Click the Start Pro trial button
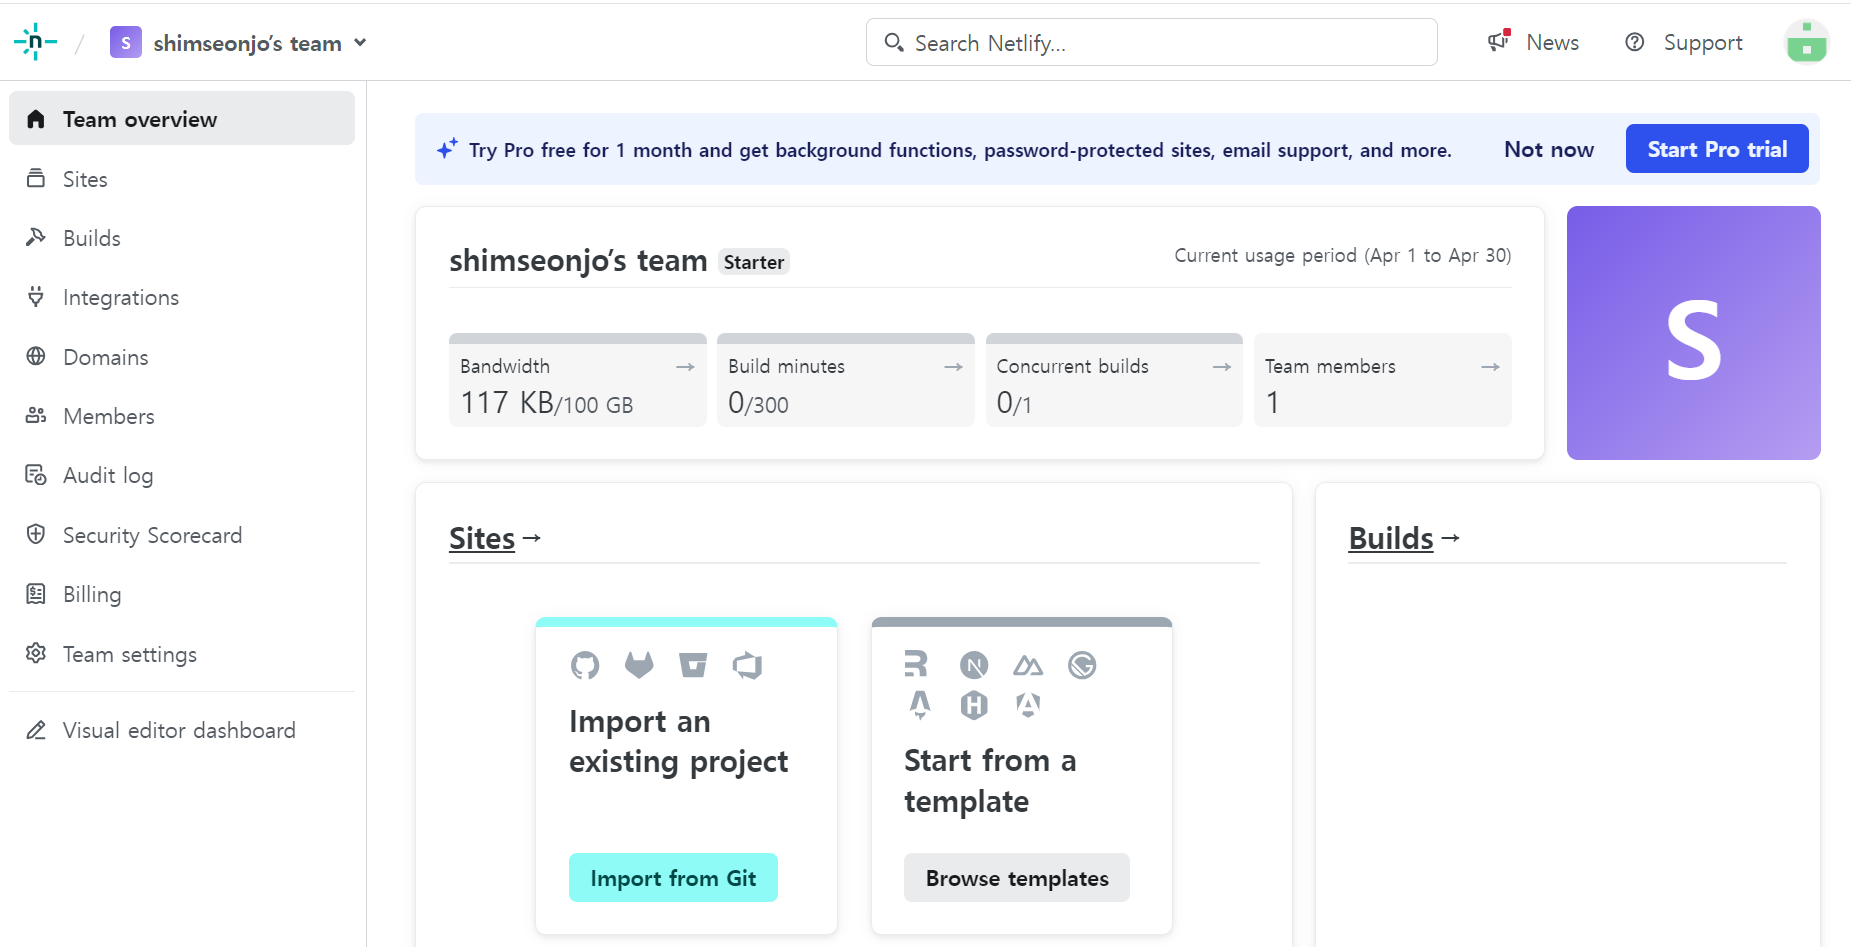The width and height of the screenshot is (1851, 947). click(x=1716, y=149)
